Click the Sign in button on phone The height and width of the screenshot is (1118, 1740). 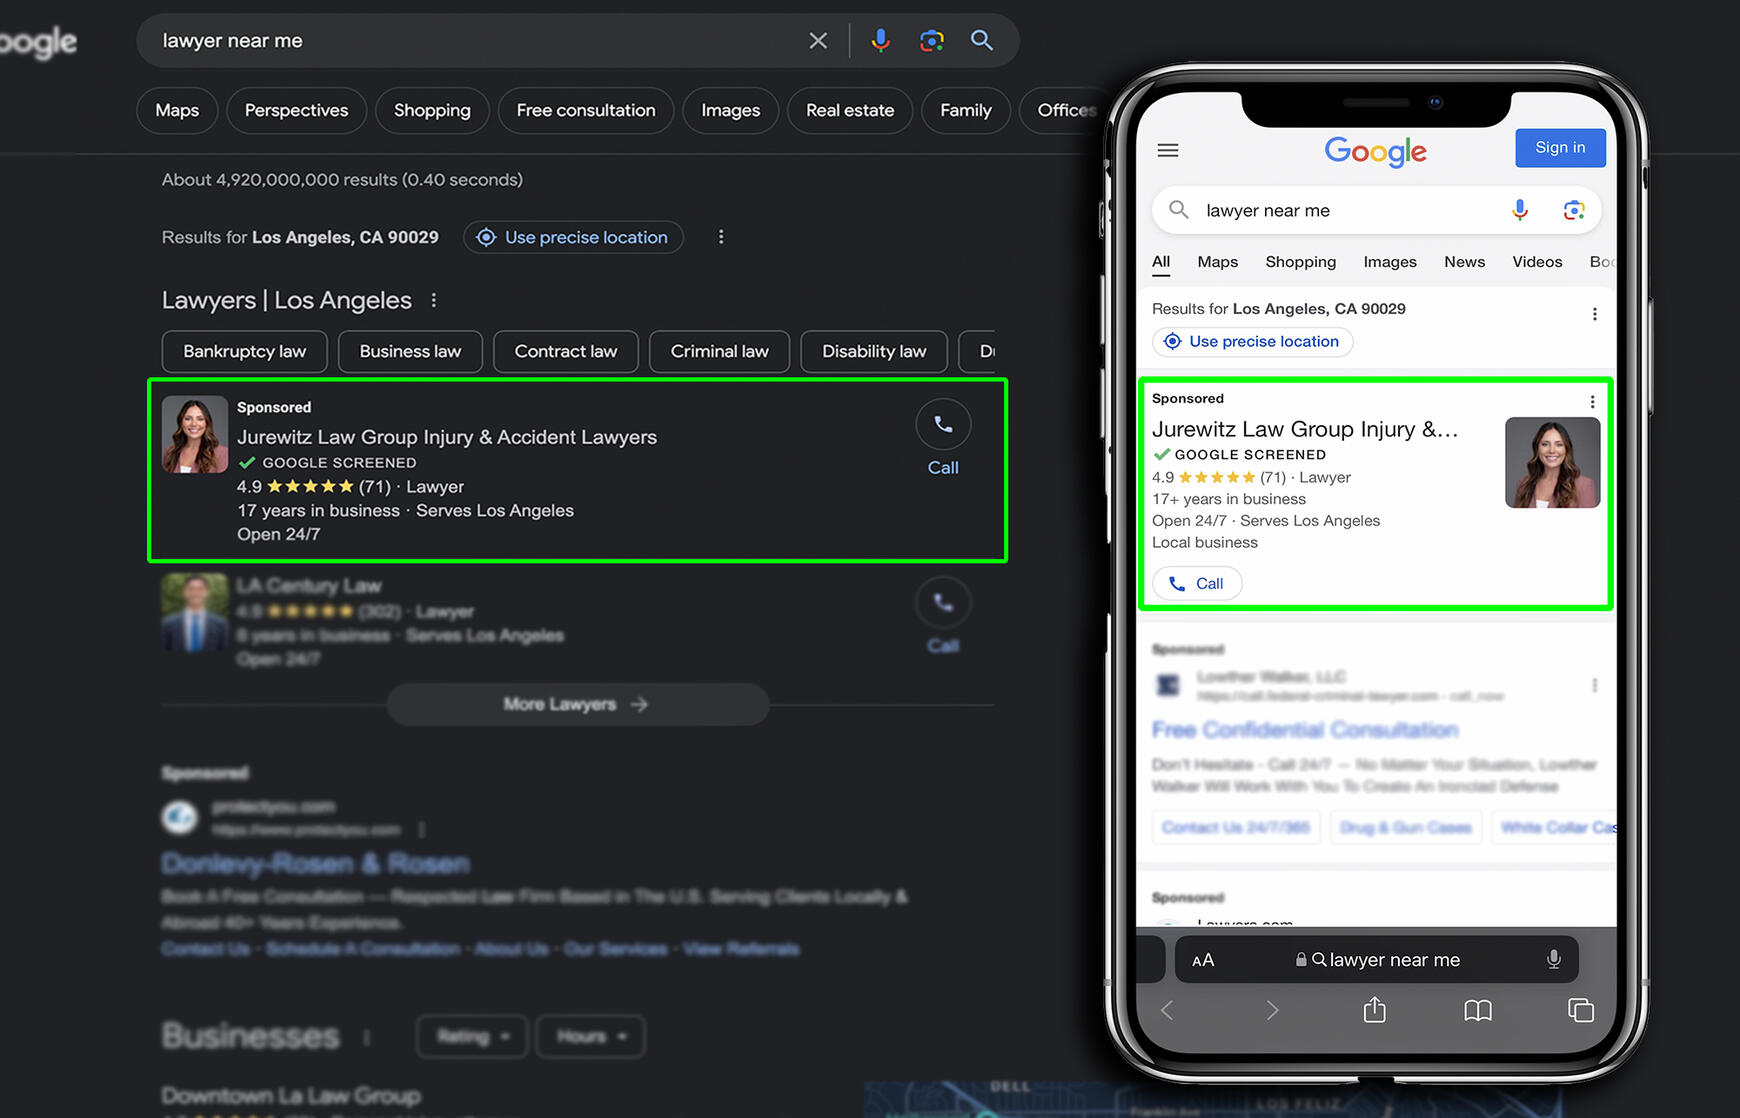click(x=1560, y=148)
